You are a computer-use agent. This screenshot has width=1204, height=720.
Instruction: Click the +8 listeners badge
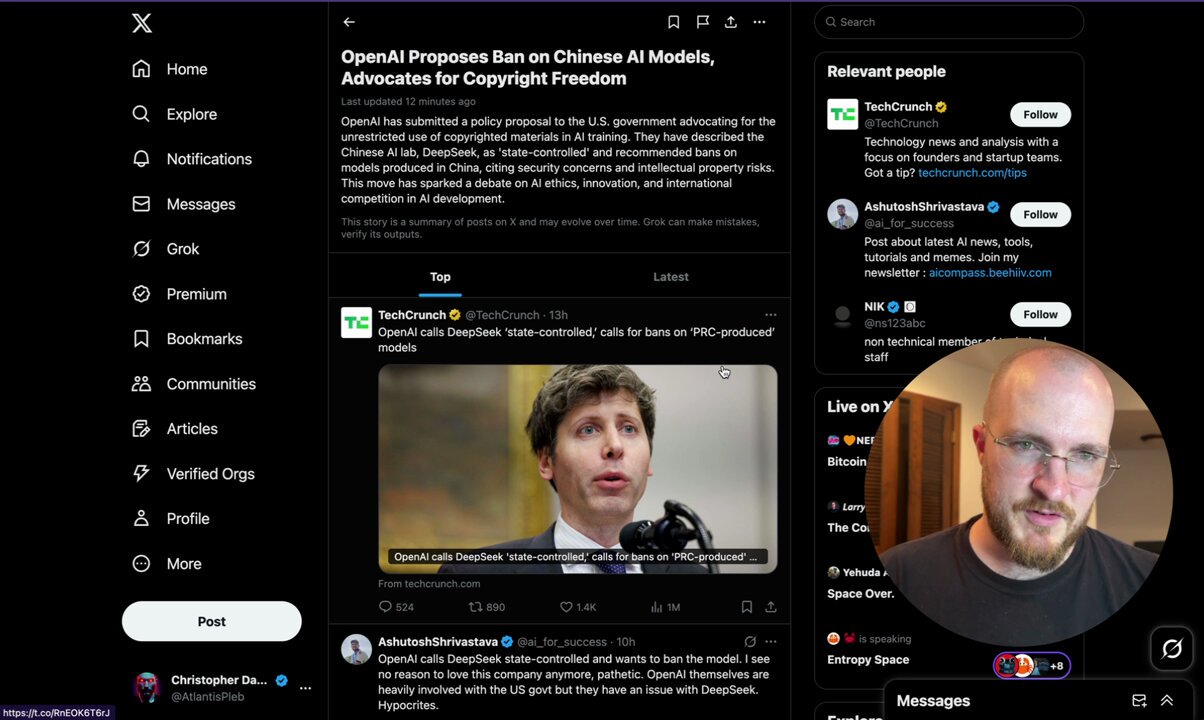(x=1032, y=666)
